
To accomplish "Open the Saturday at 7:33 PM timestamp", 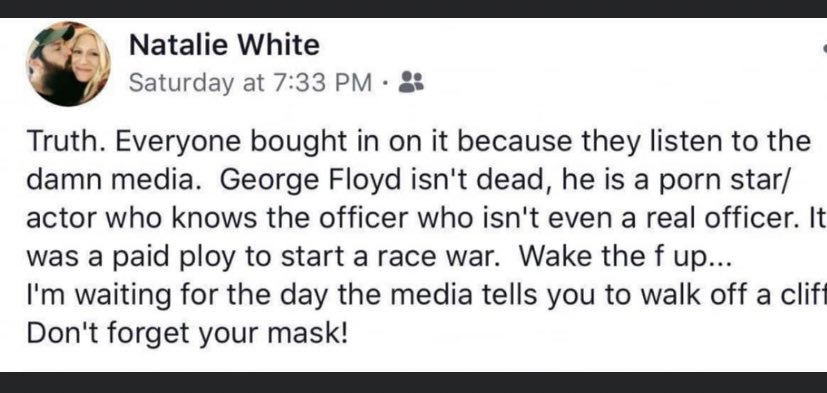I will [251, 83].
